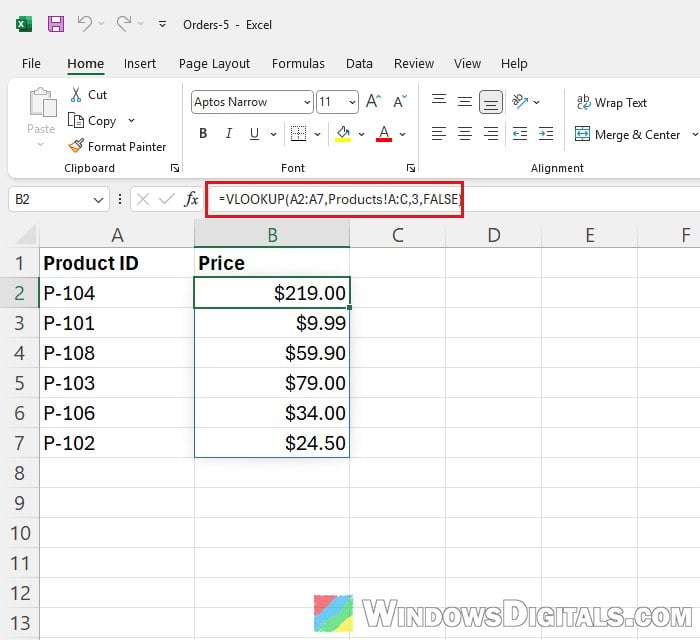Viewport: 700px width, 640px height.
Task: Switch to the Home tab
Action: [x=85, y=63]
